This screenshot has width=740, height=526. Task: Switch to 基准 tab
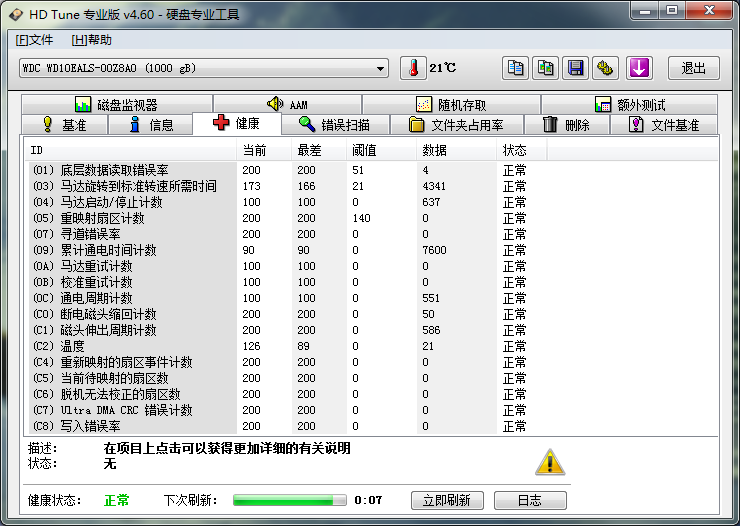coord(65,125)
